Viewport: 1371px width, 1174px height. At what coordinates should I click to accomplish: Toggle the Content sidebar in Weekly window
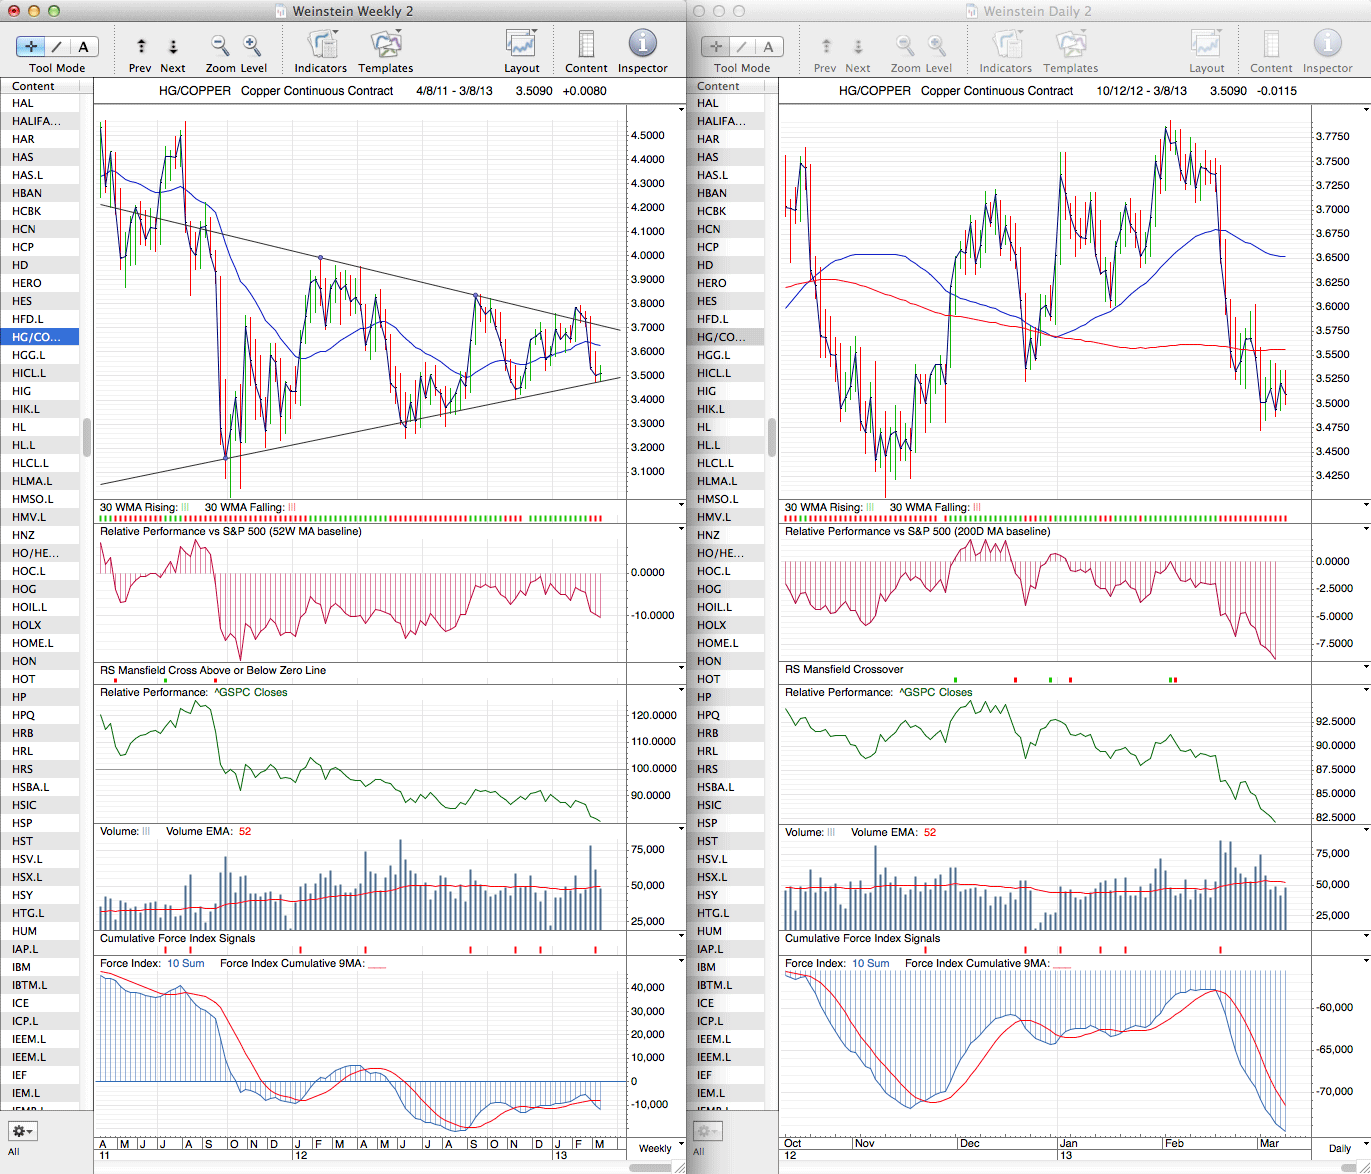click(586, 45)
